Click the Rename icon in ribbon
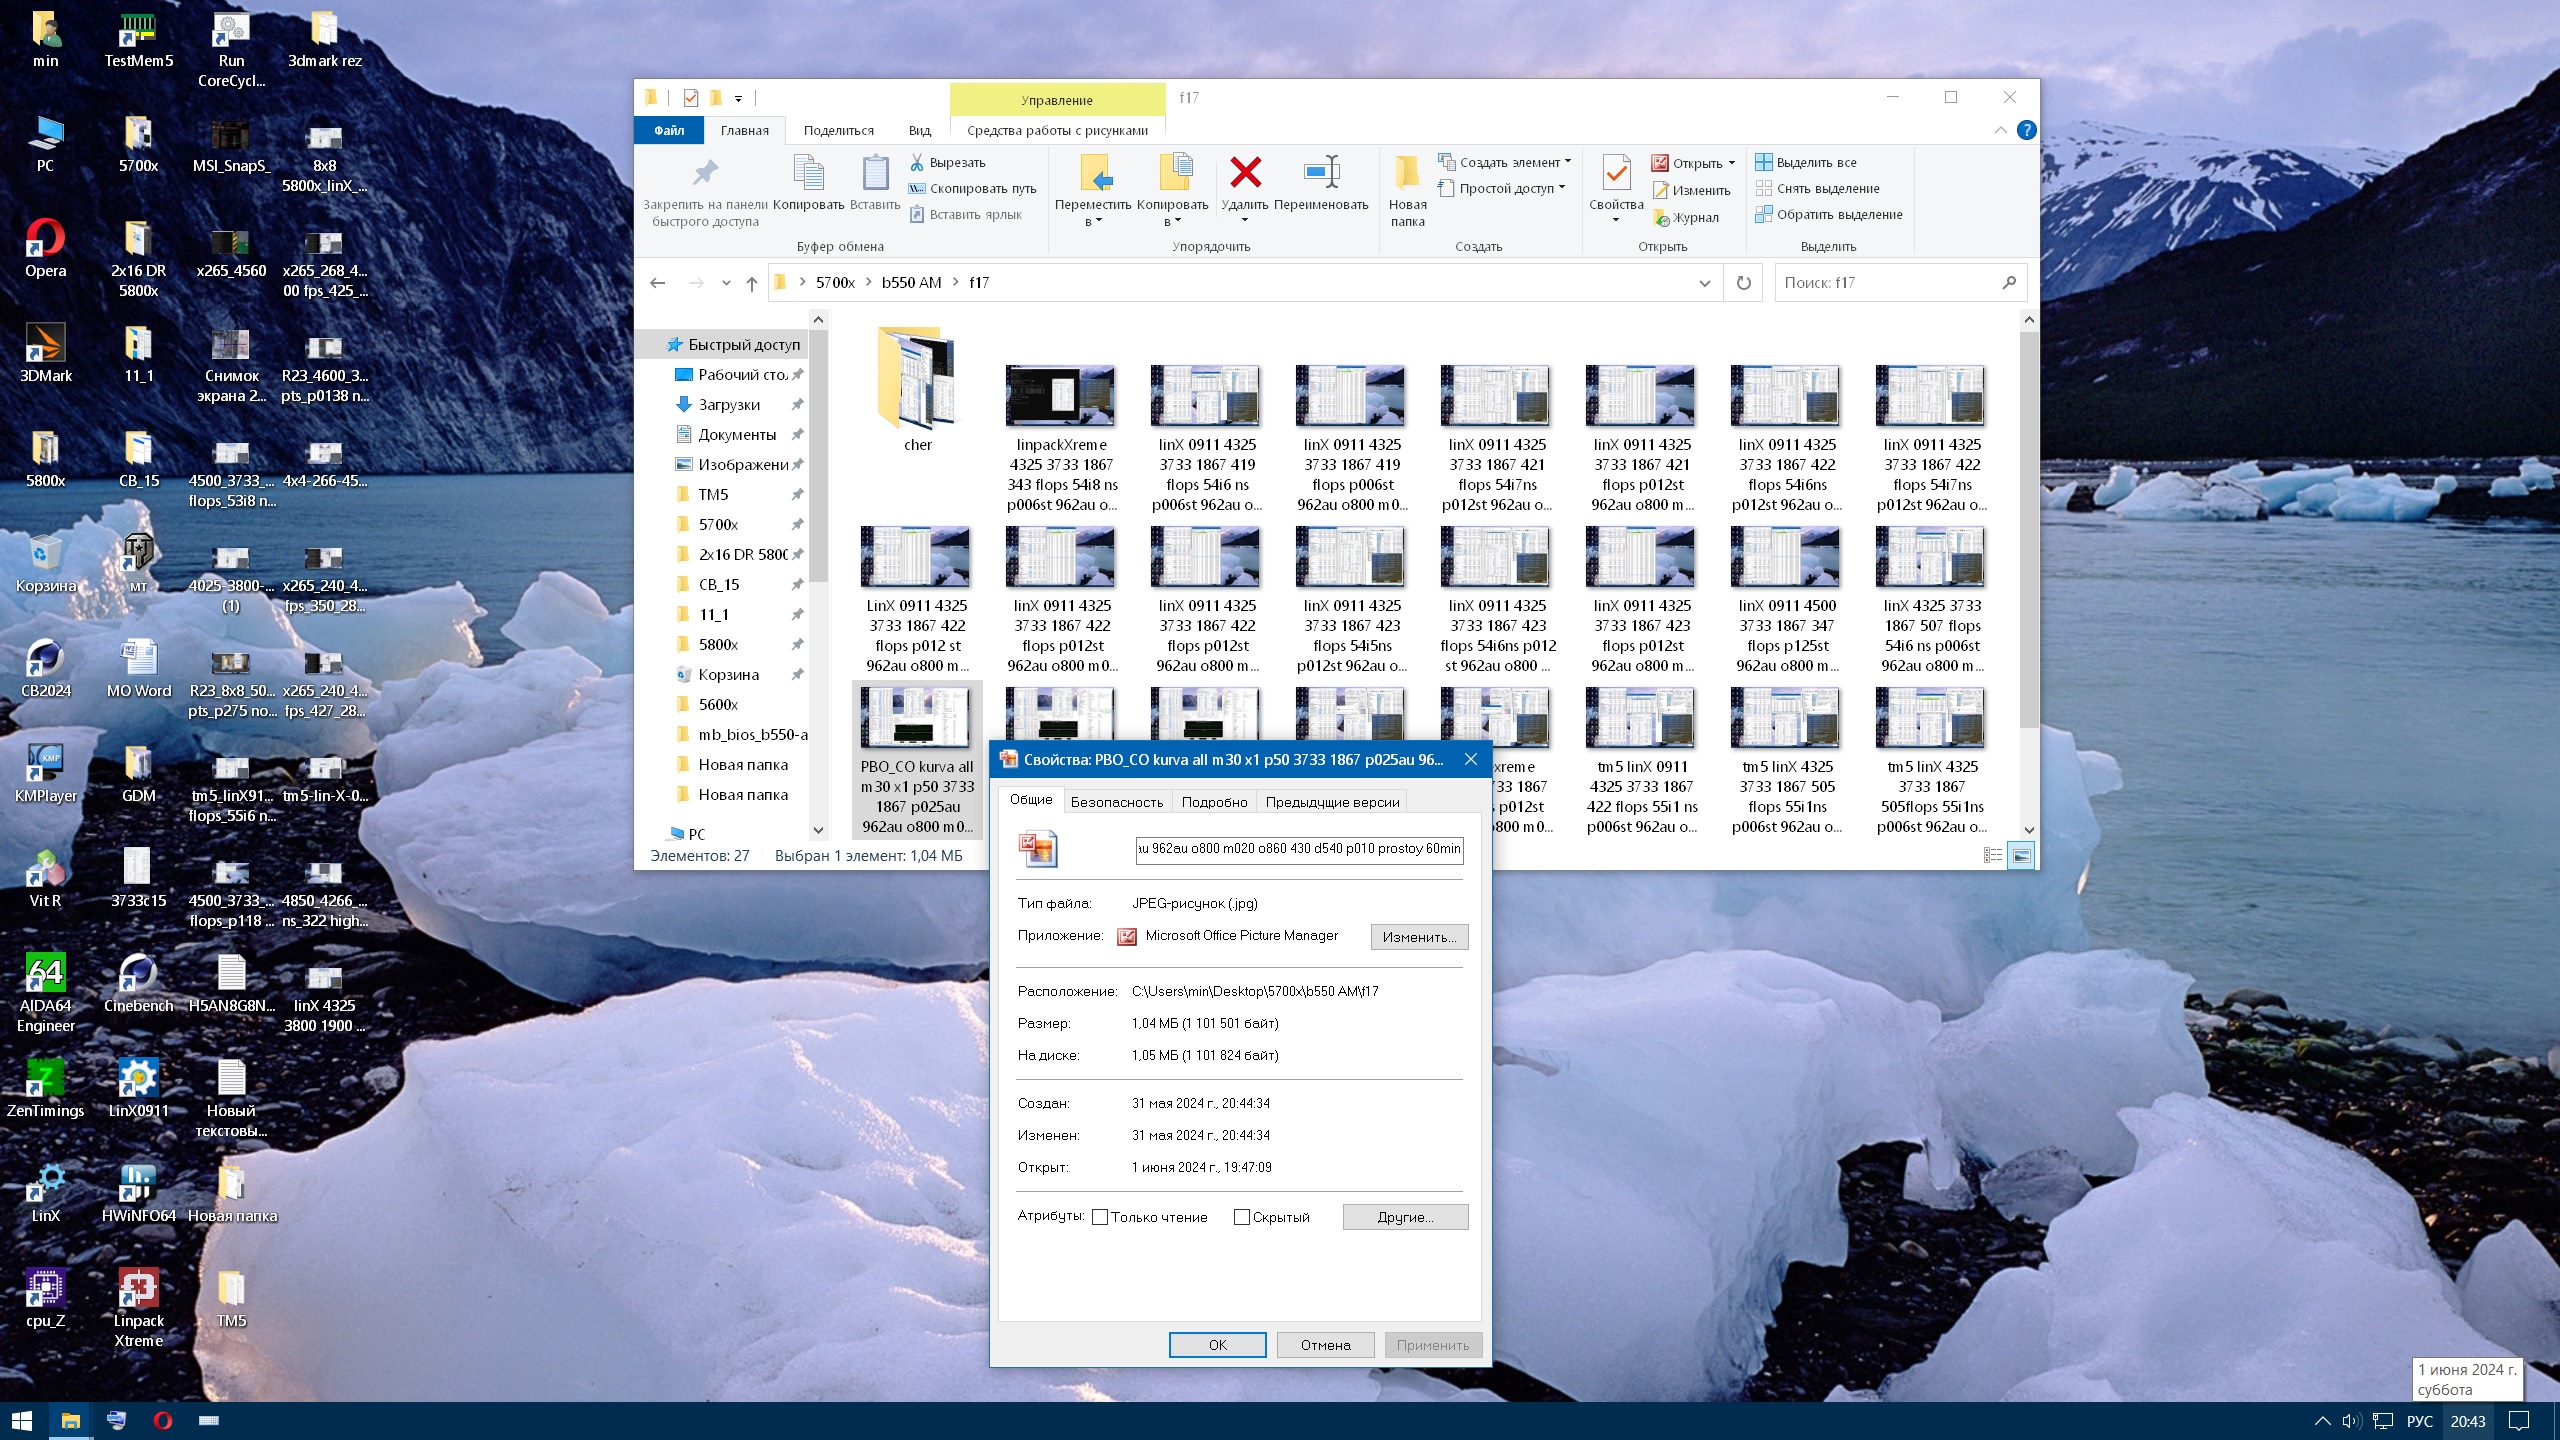The width and height of the screenshot is (2560, 1440). point(1320,174)
